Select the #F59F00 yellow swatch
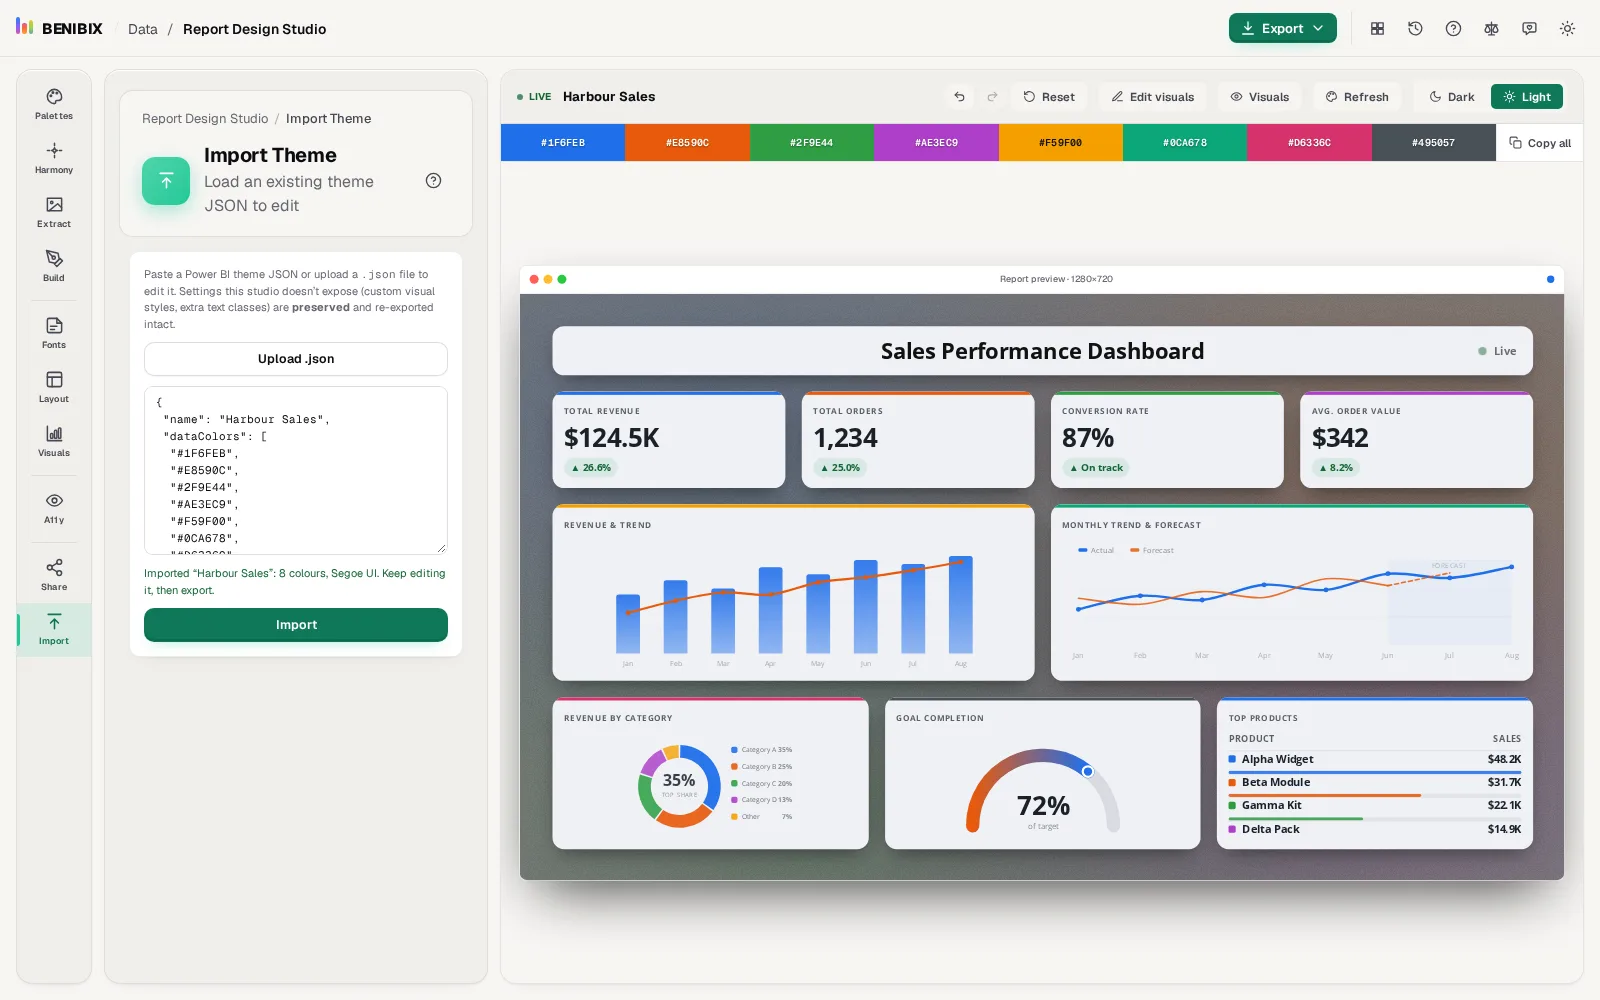The width and height of the screenshot is (1600, 1000). (1061, 143)
